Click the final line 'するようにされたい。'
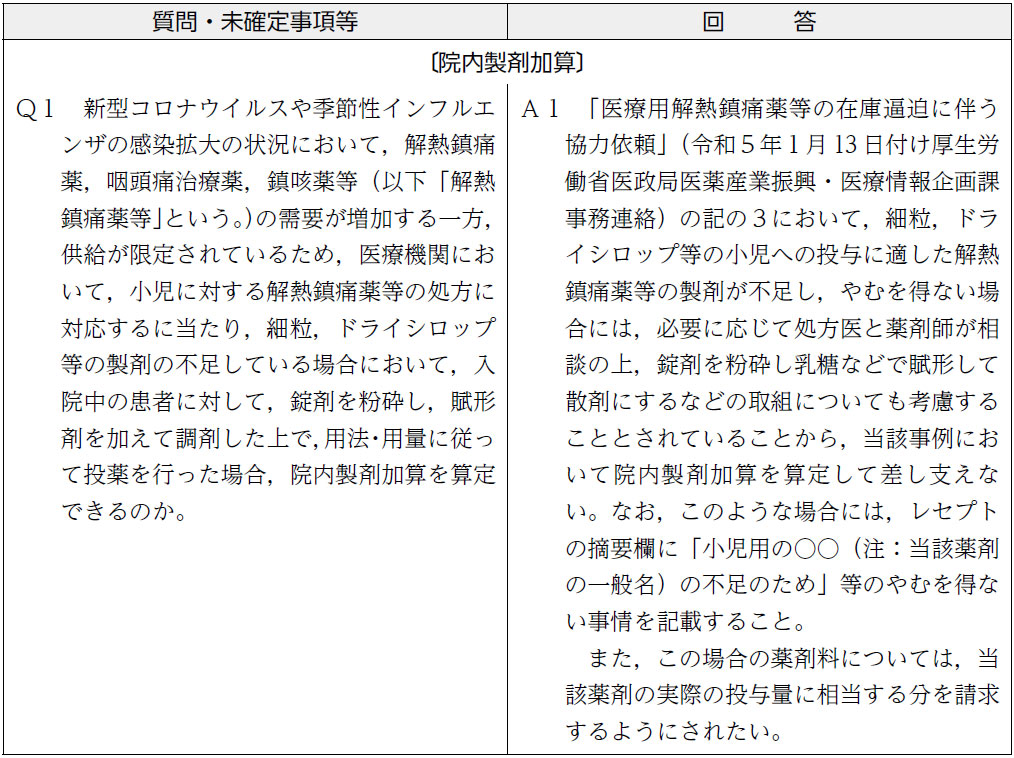The width and height of the screenshot is (1014, 758). 675,731
